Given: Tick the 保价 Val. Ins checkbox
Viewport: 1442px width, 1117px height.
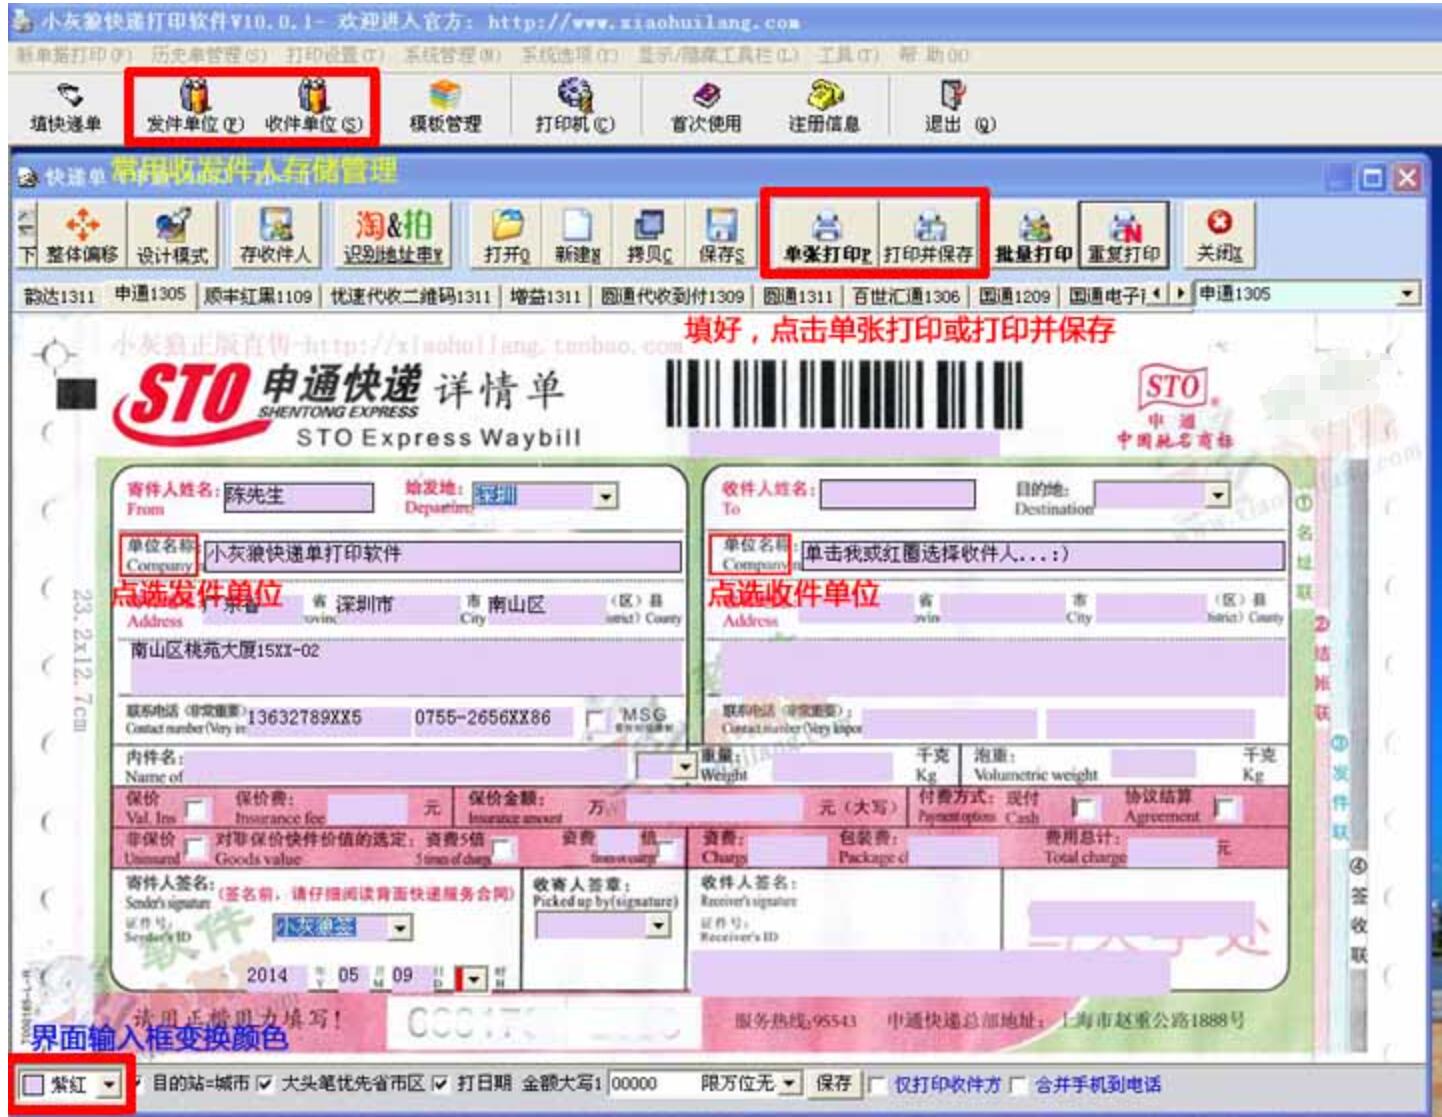Looking at the screenshot, I should 196,807.
